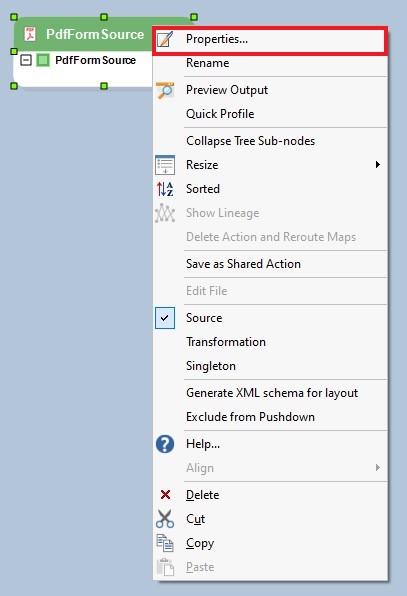This screenshot has width=407, height=596.
Task: Click the Copy pages icon
Action: point(165,543)
